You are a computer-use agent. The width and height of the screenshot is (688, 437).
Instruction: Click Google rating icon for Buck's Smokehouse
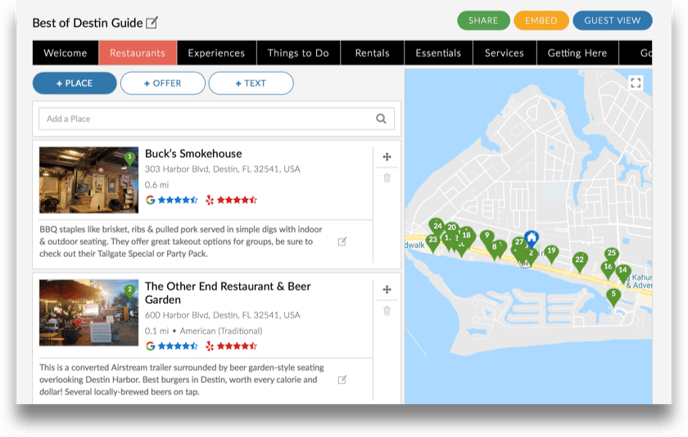click(x=150, y=200)
